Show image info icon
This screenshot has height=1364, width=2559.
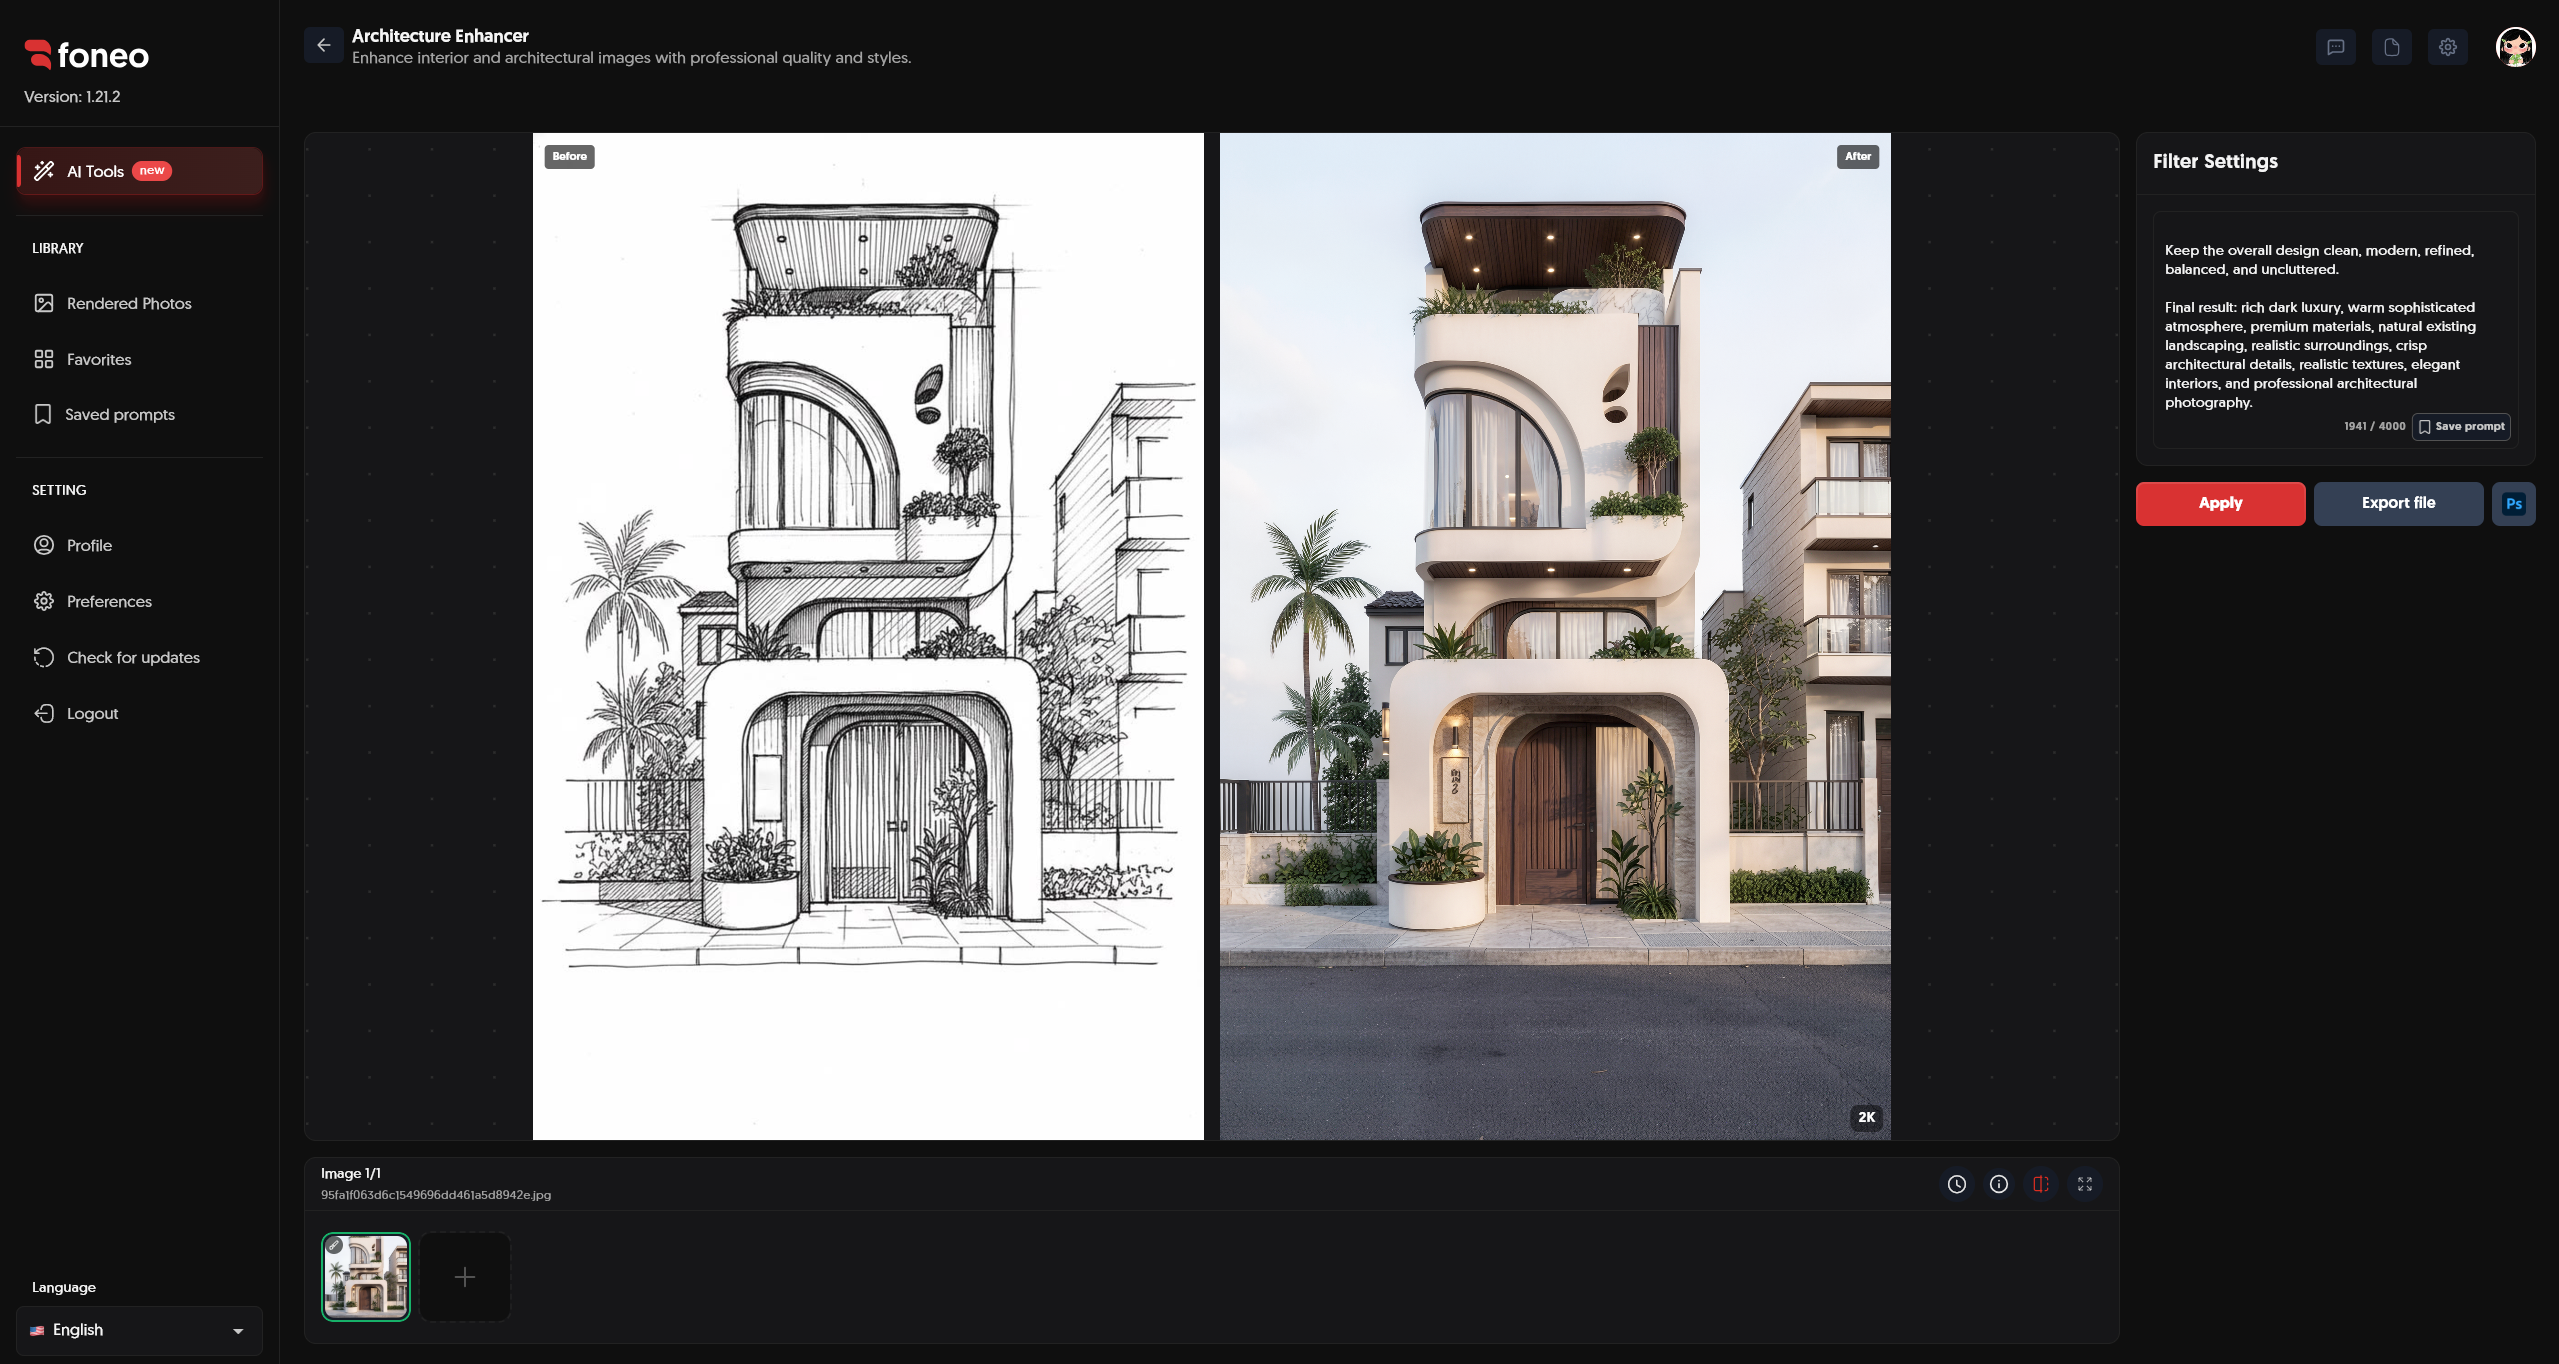point(1999,1184)
